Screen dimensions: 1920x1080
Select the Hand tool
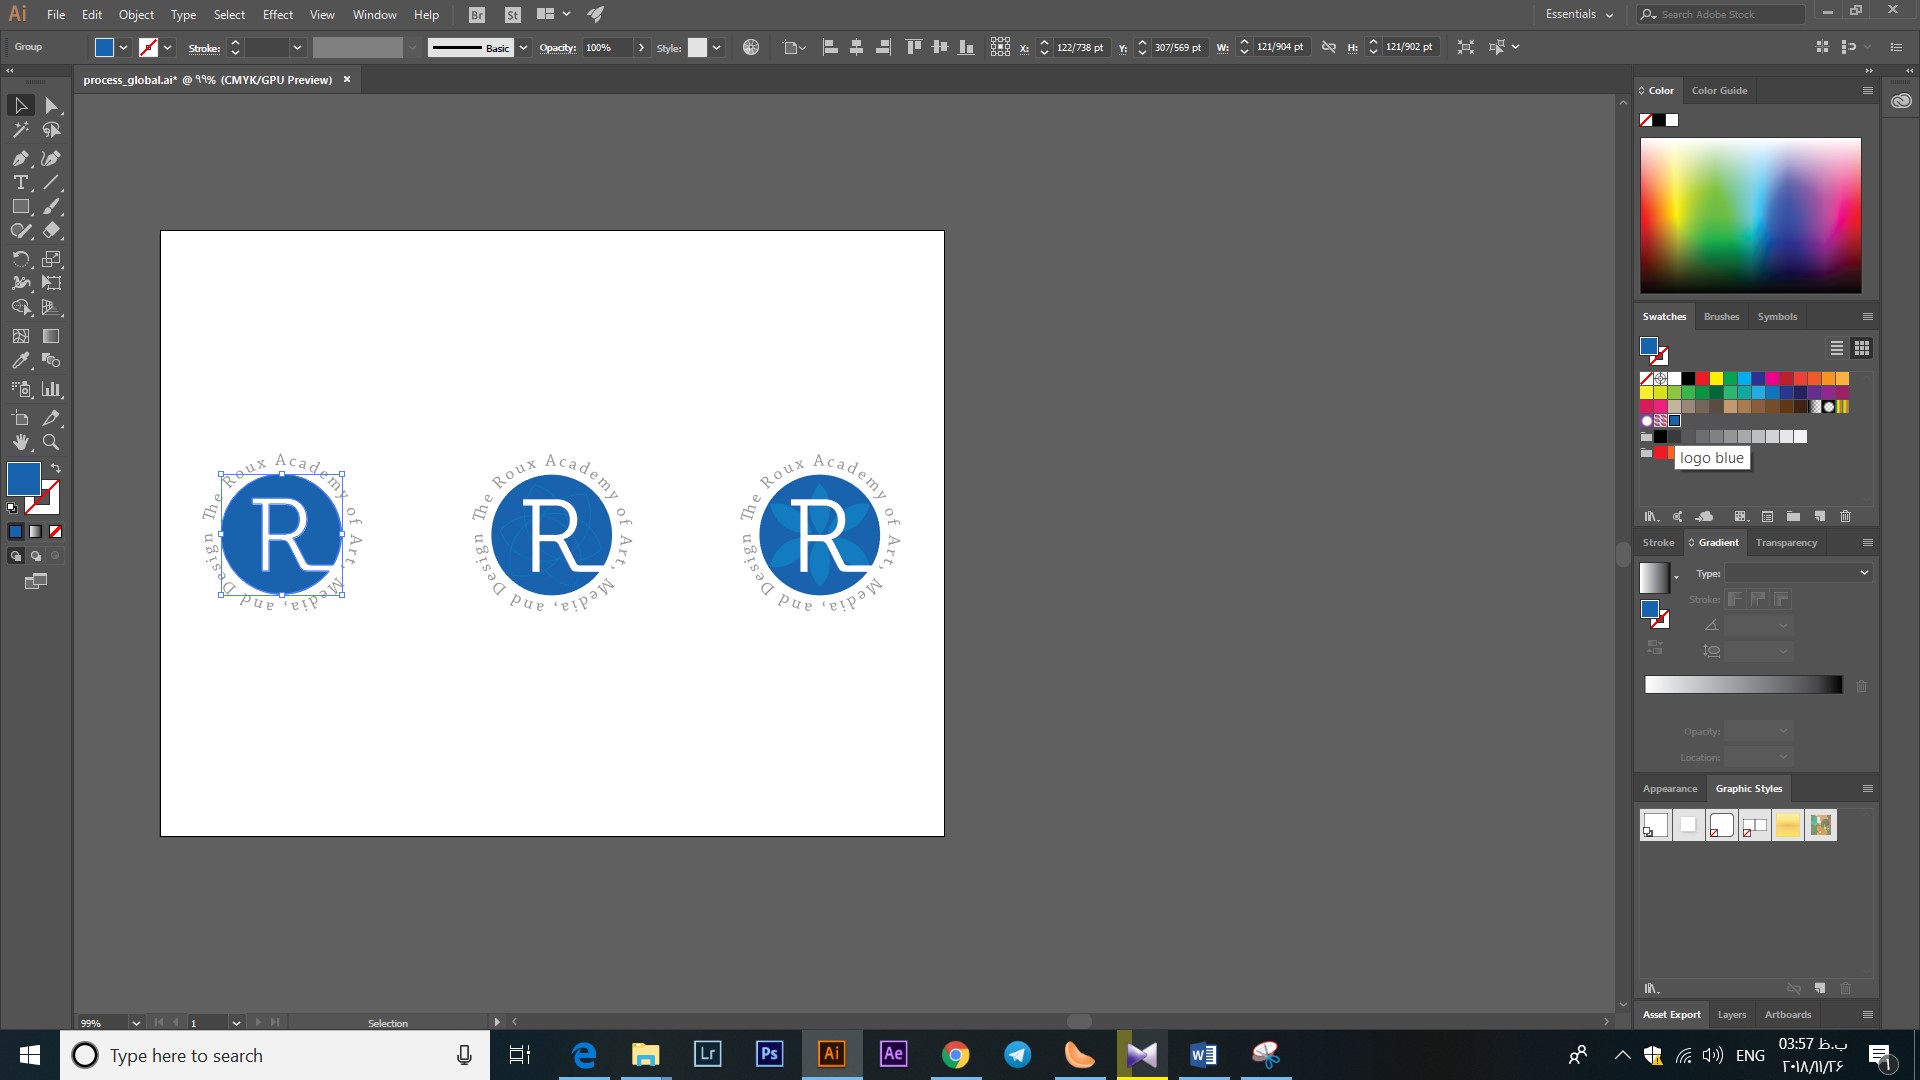[x=21, y=442]
